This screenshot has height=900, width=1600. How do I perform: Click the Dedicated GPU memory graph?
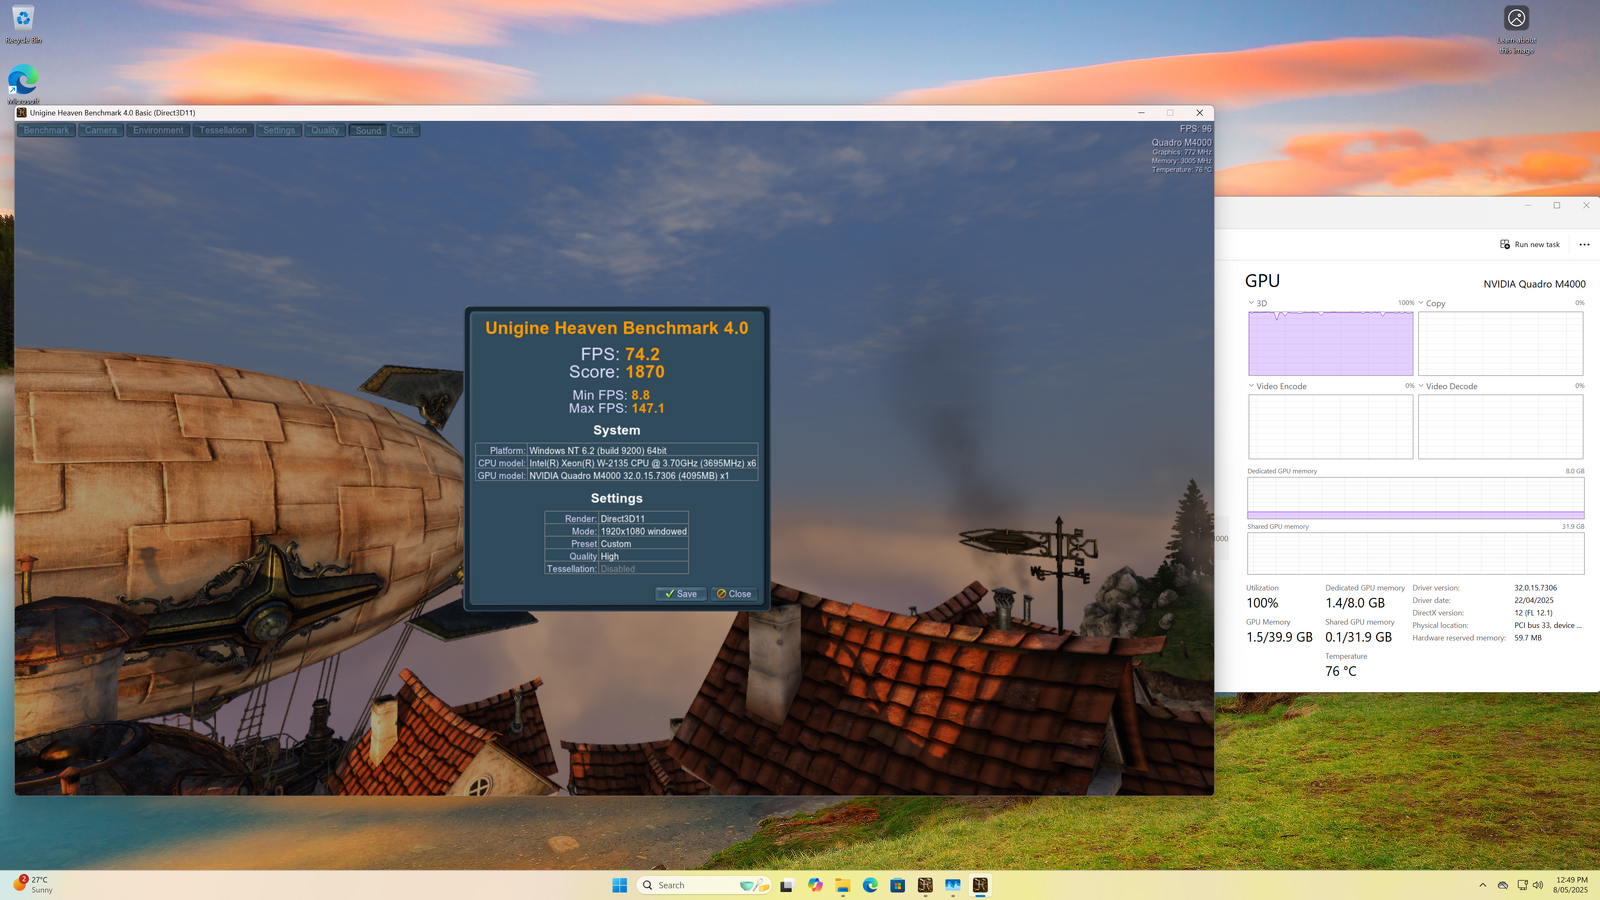tap(1416, 498)
